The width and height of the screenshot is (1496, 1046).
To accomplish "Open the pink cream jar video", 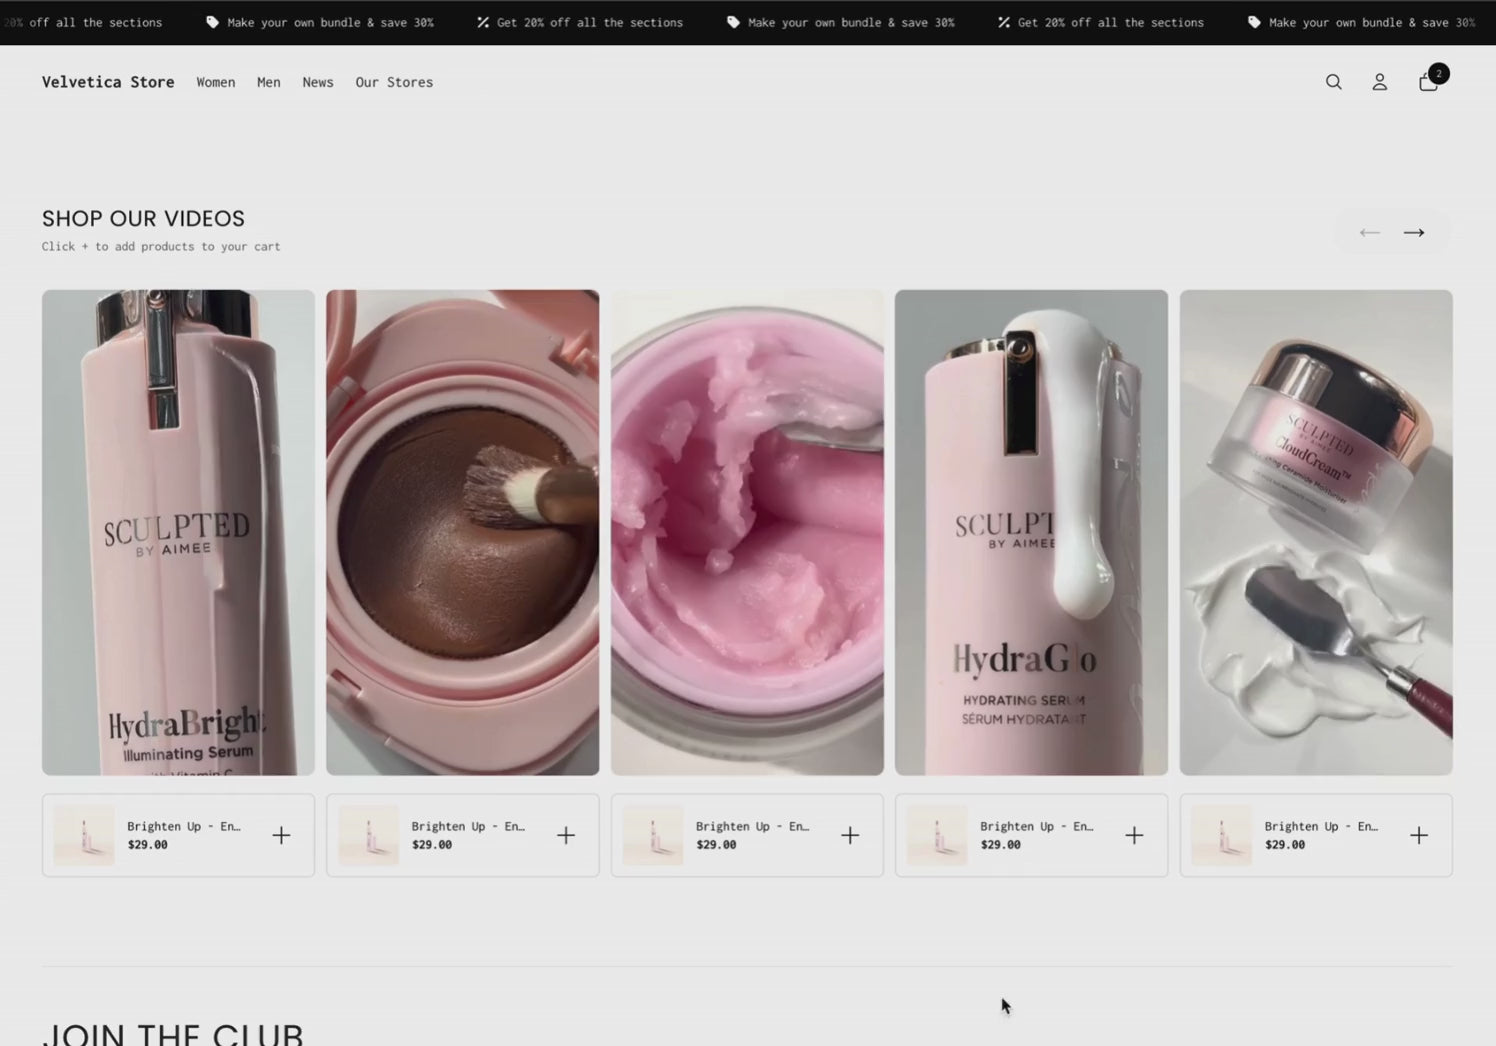I will click(746, 532).
